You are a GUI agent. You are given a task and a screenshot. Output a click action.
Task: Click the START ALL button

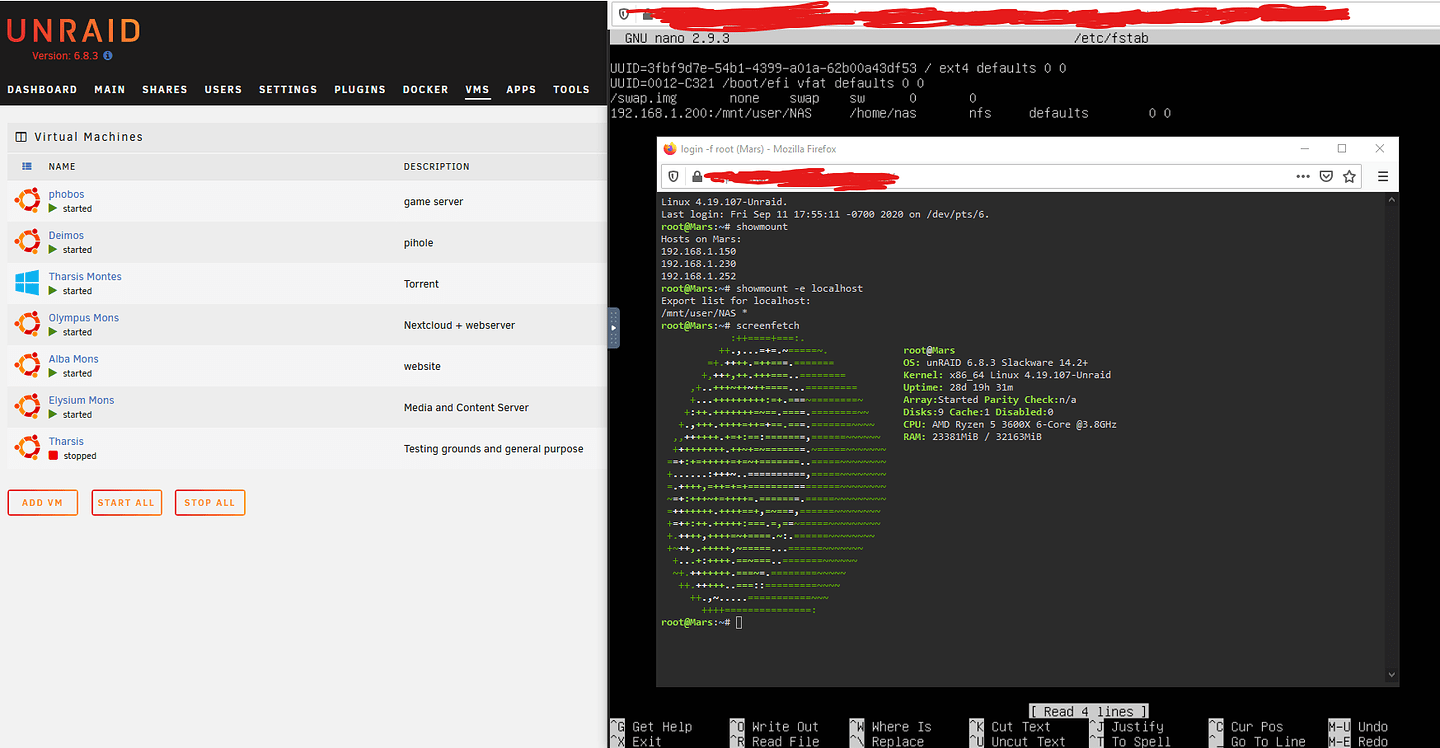coord(126,502)
